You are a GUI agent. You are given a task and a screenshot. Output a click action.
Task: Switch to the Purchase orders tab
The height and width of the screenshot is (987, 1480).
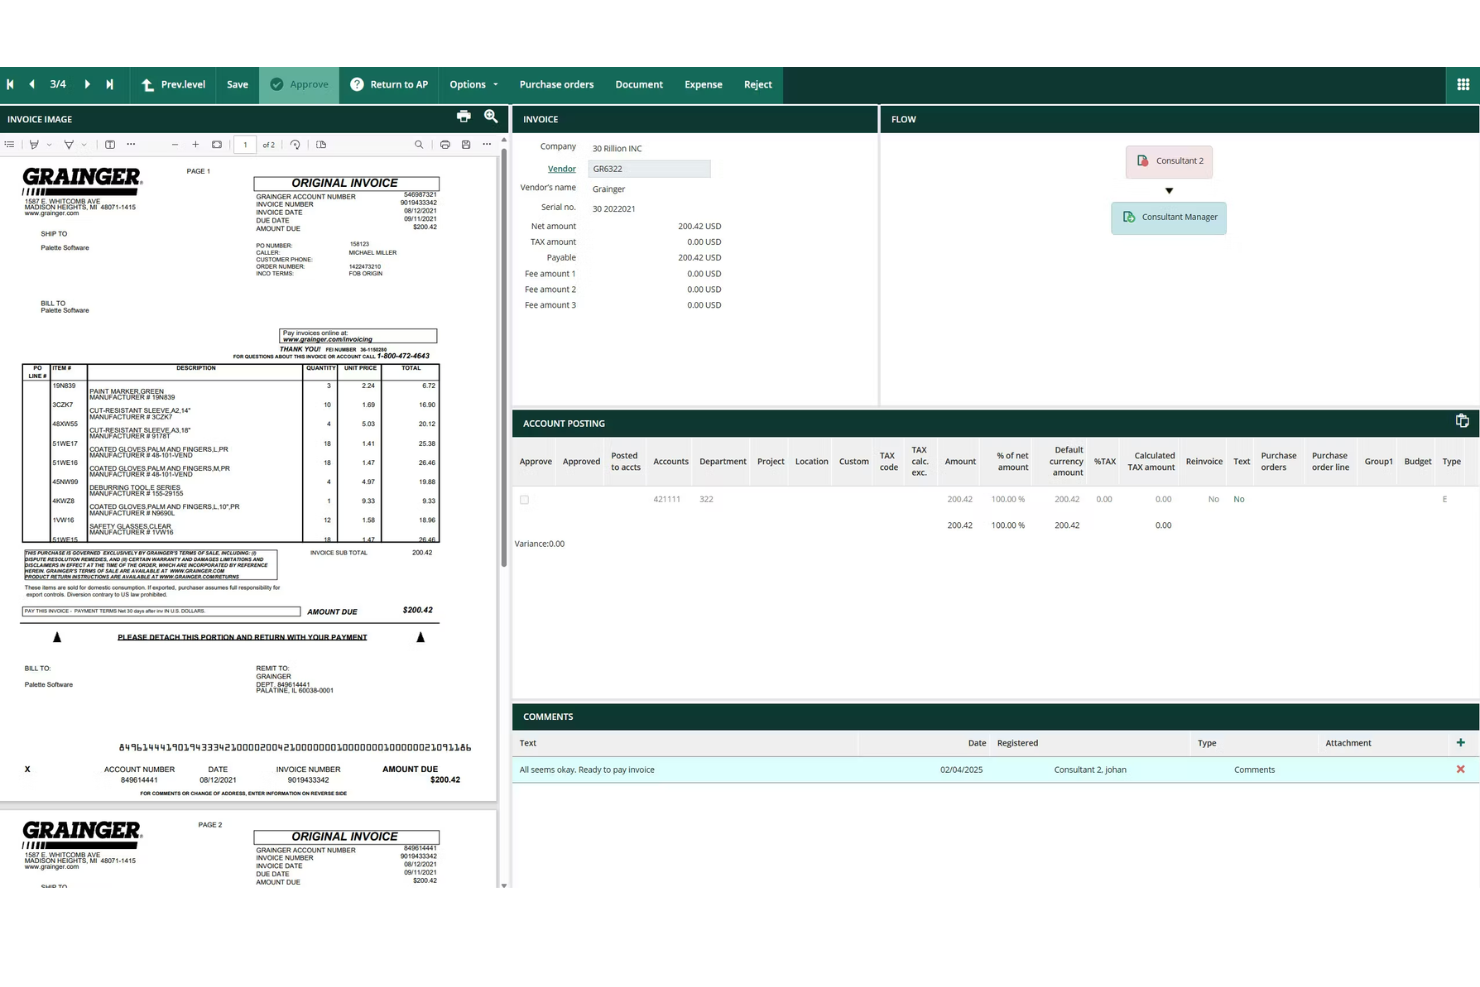coord(556,84)
